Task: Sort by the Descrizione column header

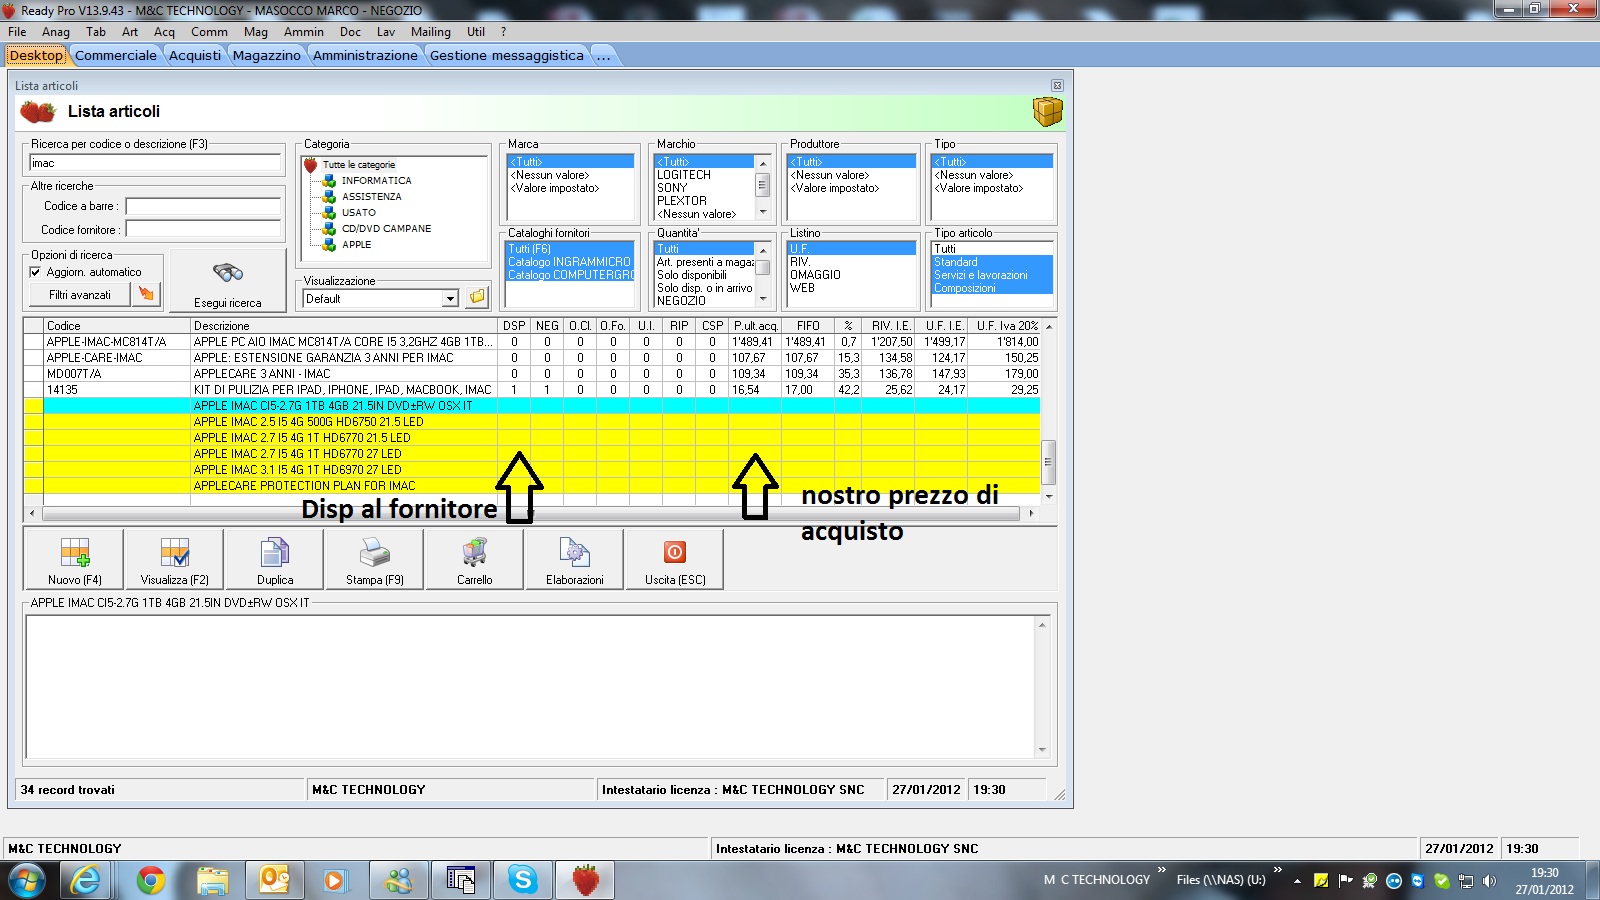Action: pos(344,326)
